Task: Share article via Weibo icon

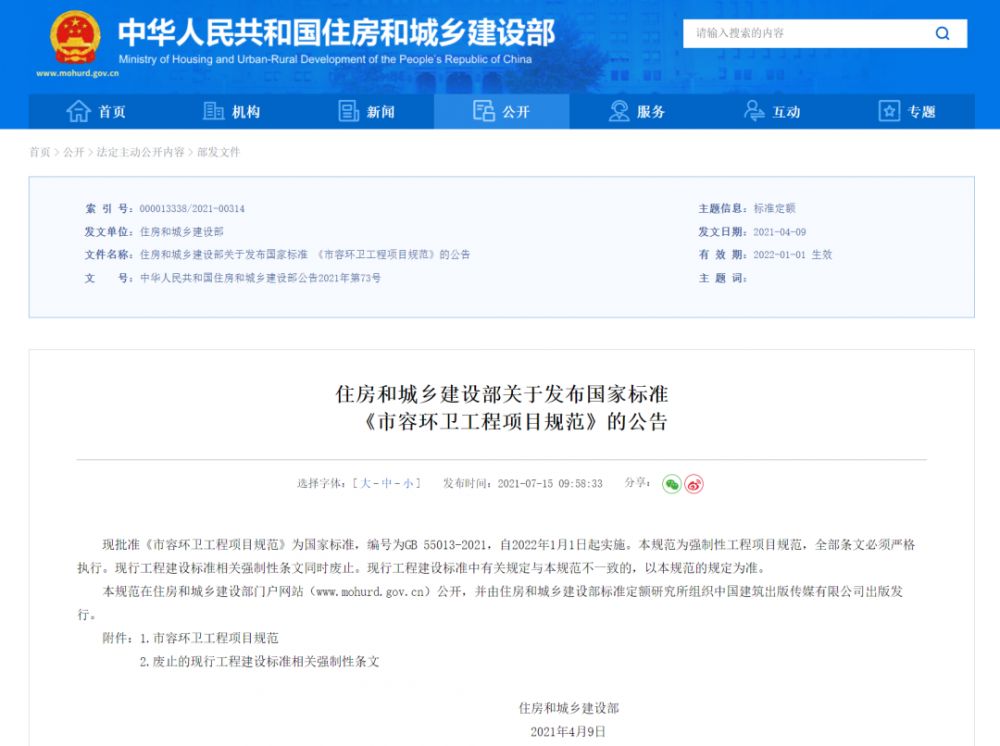Action: tap(694, 484)
